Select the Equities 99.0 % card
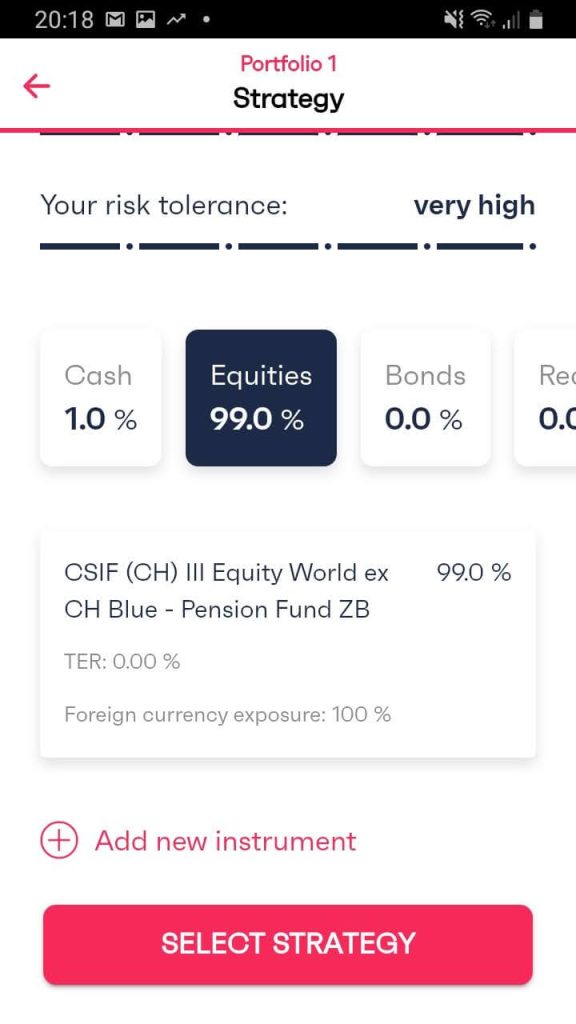Screen dimensions: 576x1024 [261, 398]
